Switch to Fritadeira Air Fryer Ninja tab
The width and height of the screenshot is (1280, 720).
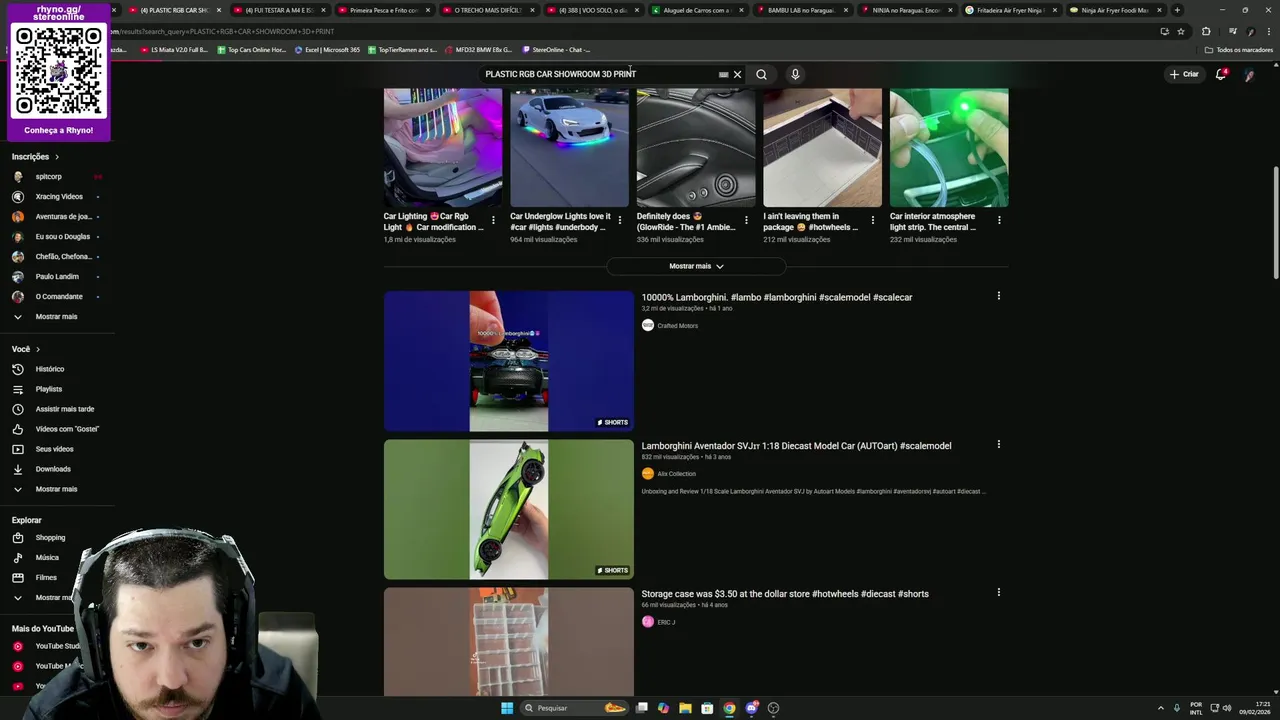(1011, 10)
